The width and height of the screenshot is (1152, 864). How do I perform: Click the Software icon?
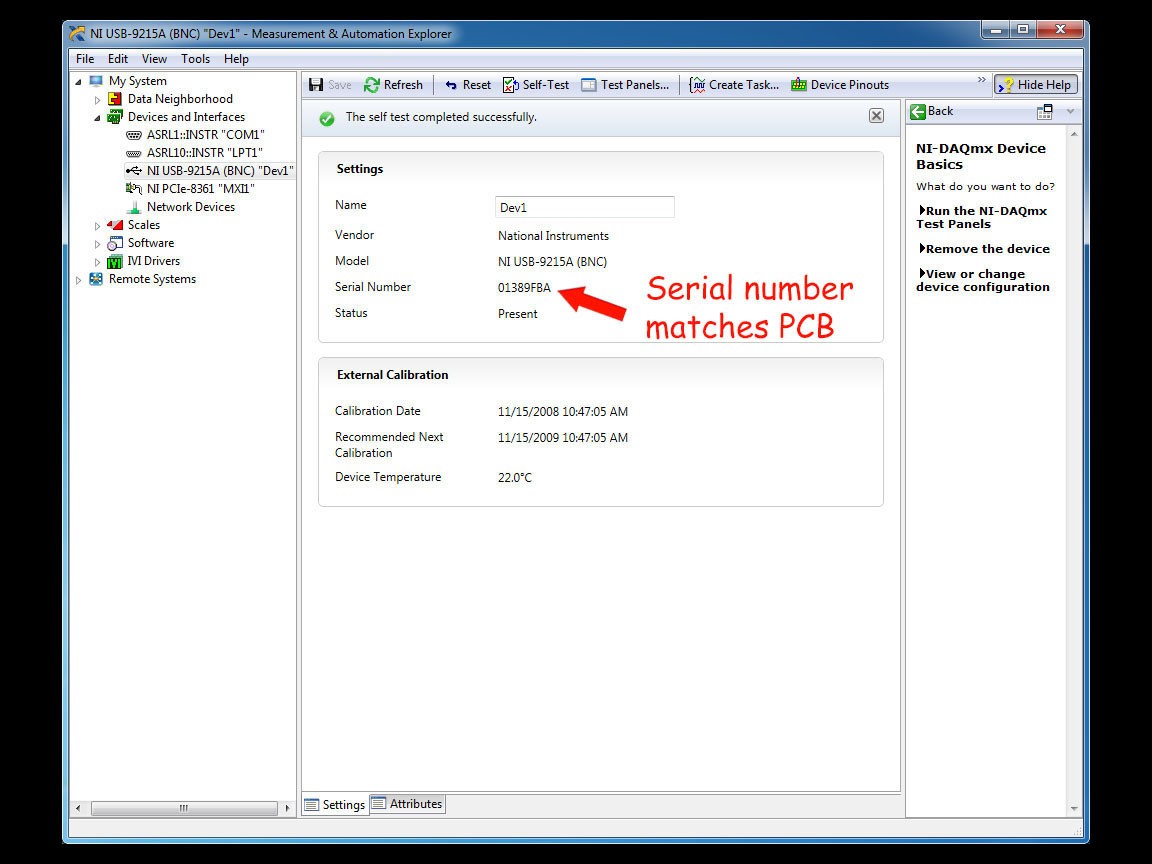(115, 243)
